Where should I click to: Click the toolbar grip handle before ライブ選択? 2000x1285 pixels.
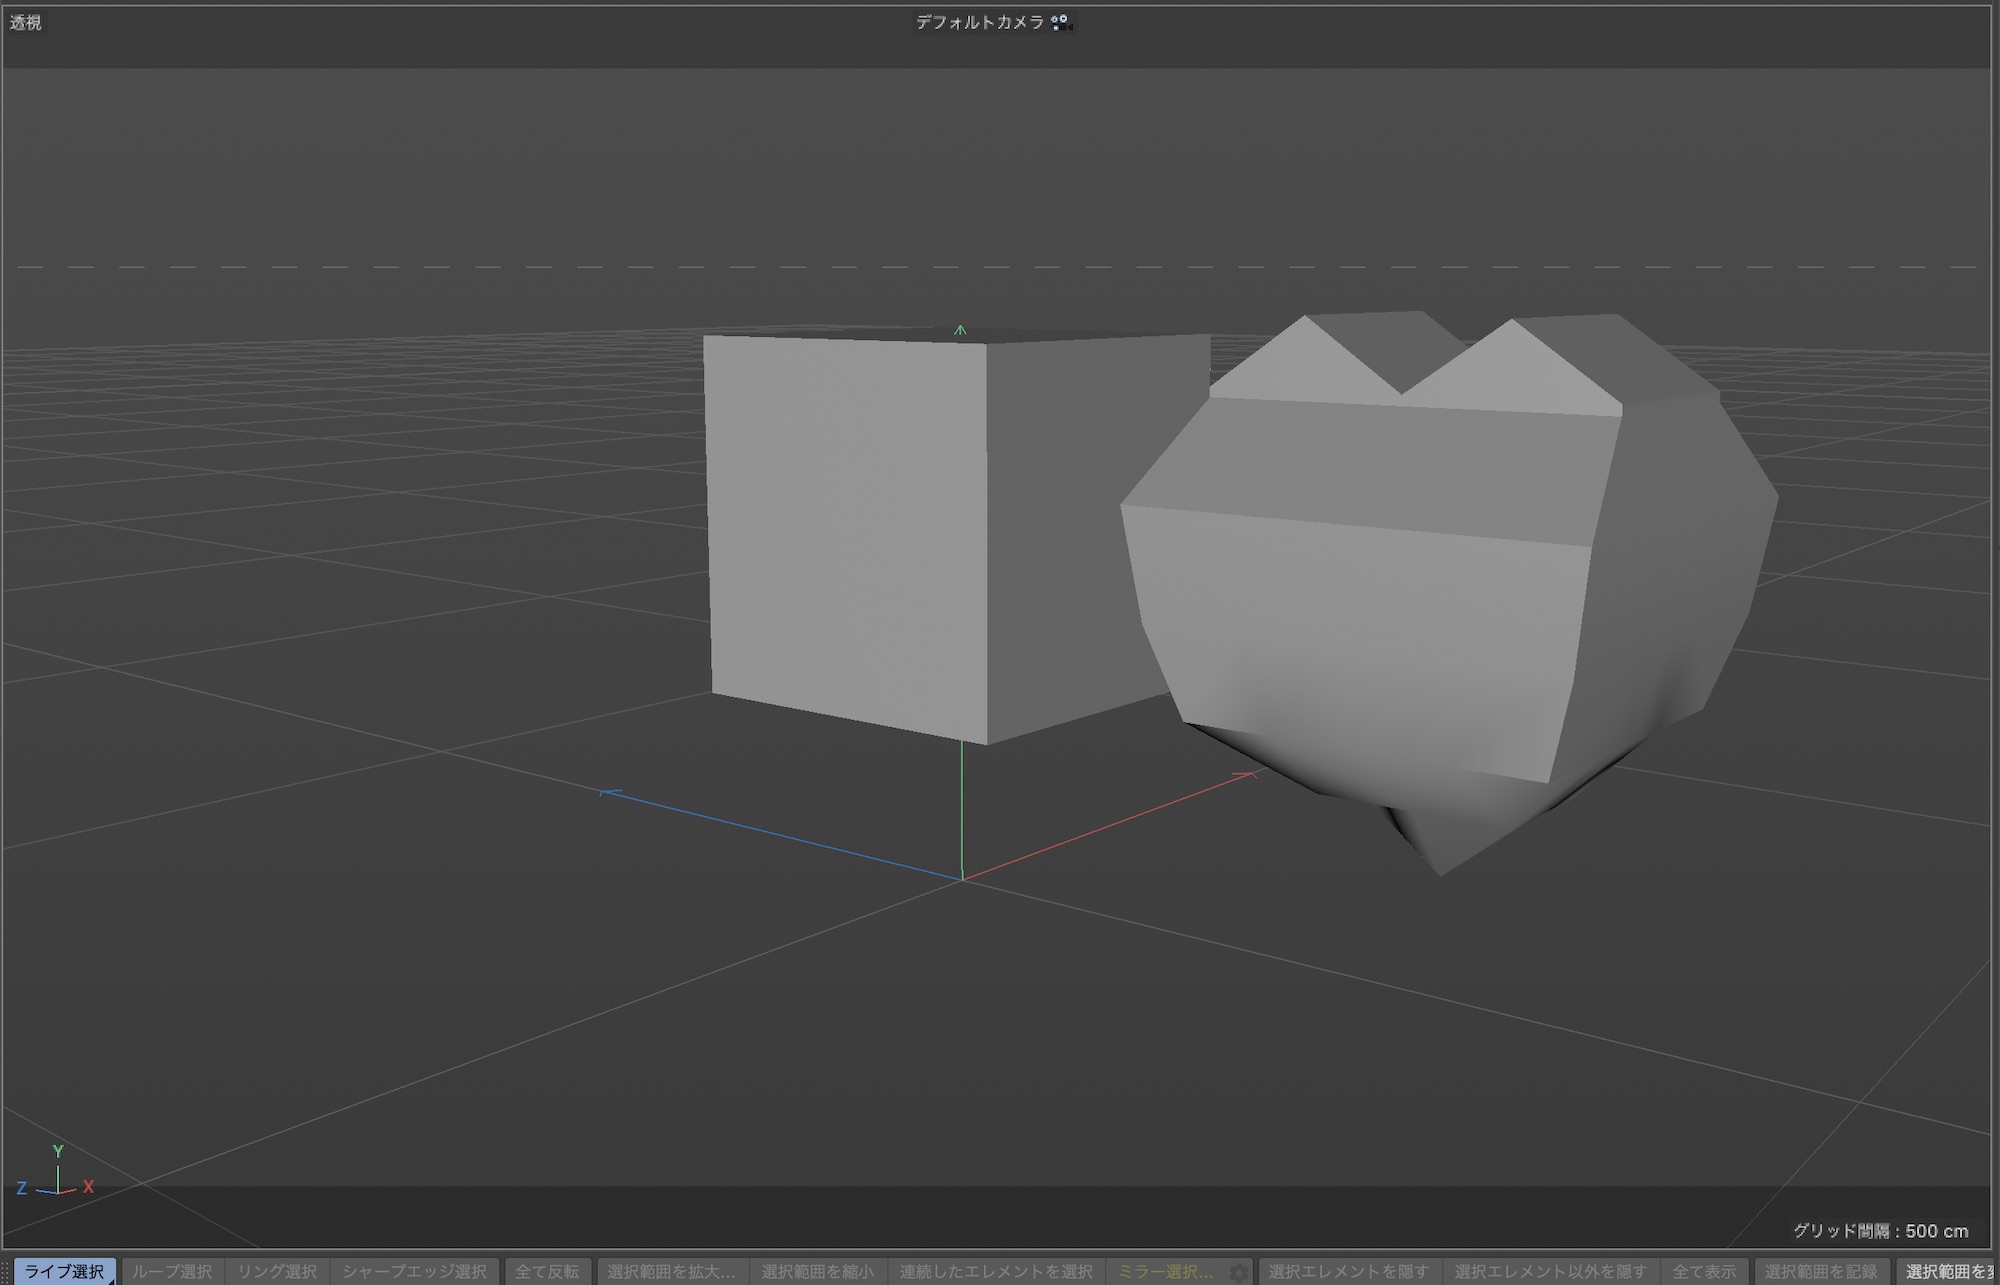[x=6, y=1272]
